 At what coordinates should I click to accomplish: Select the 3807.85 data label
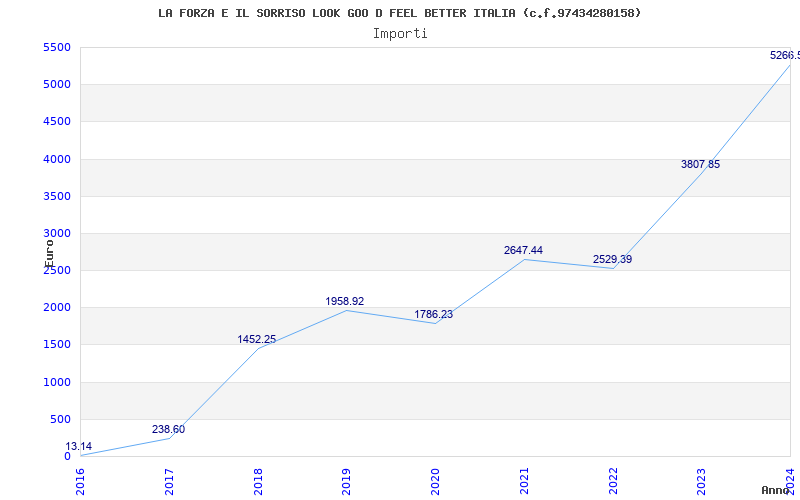(701, 164)
